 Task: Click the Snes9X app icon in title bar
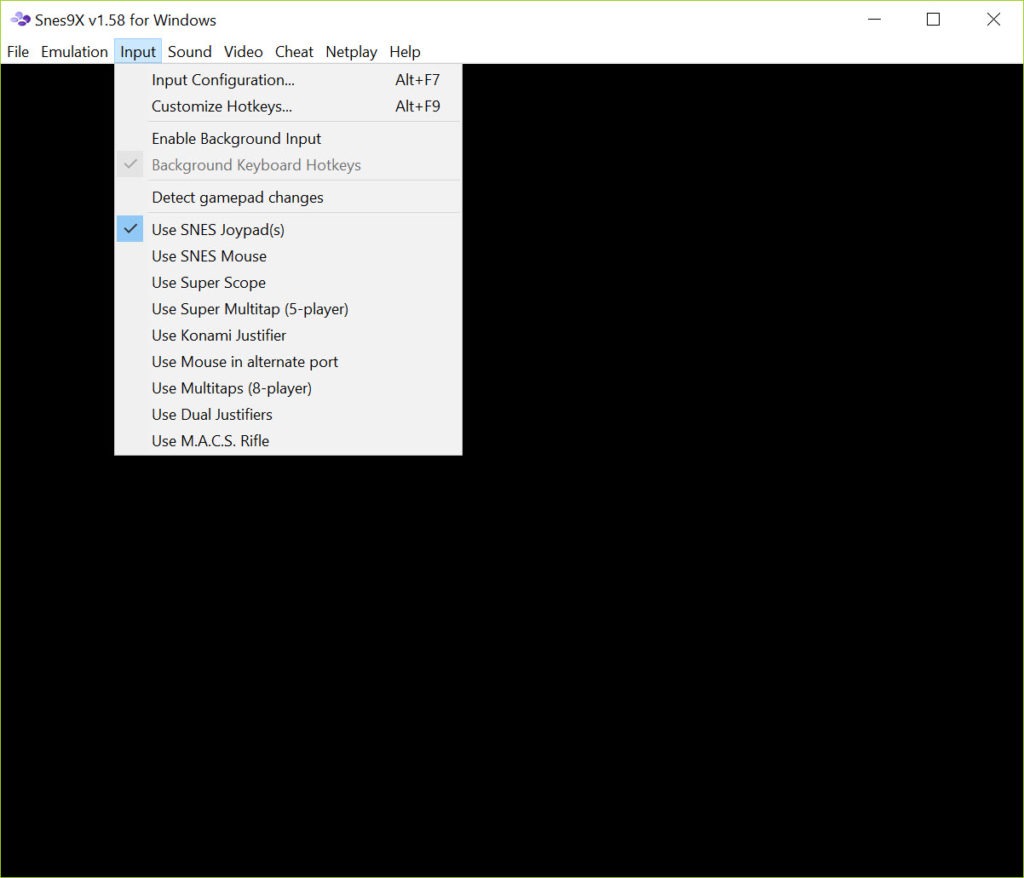tap(20, 20)
